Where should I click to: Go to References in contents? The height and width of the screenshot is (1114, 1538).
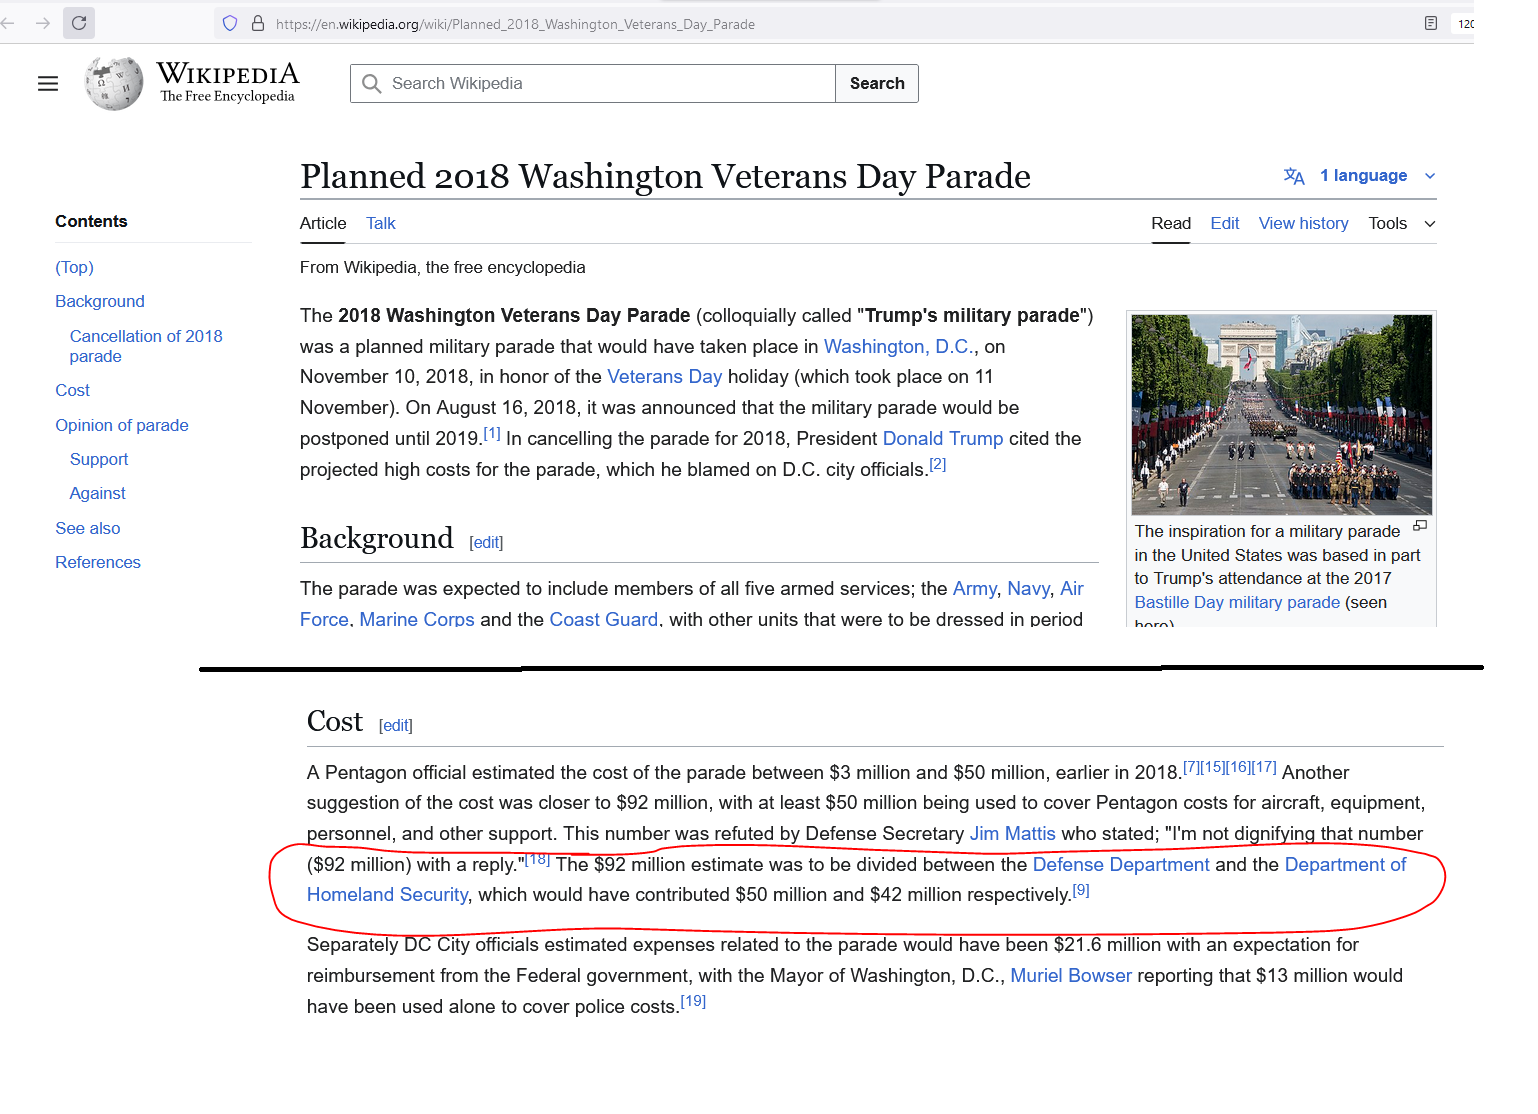[98, 563]
